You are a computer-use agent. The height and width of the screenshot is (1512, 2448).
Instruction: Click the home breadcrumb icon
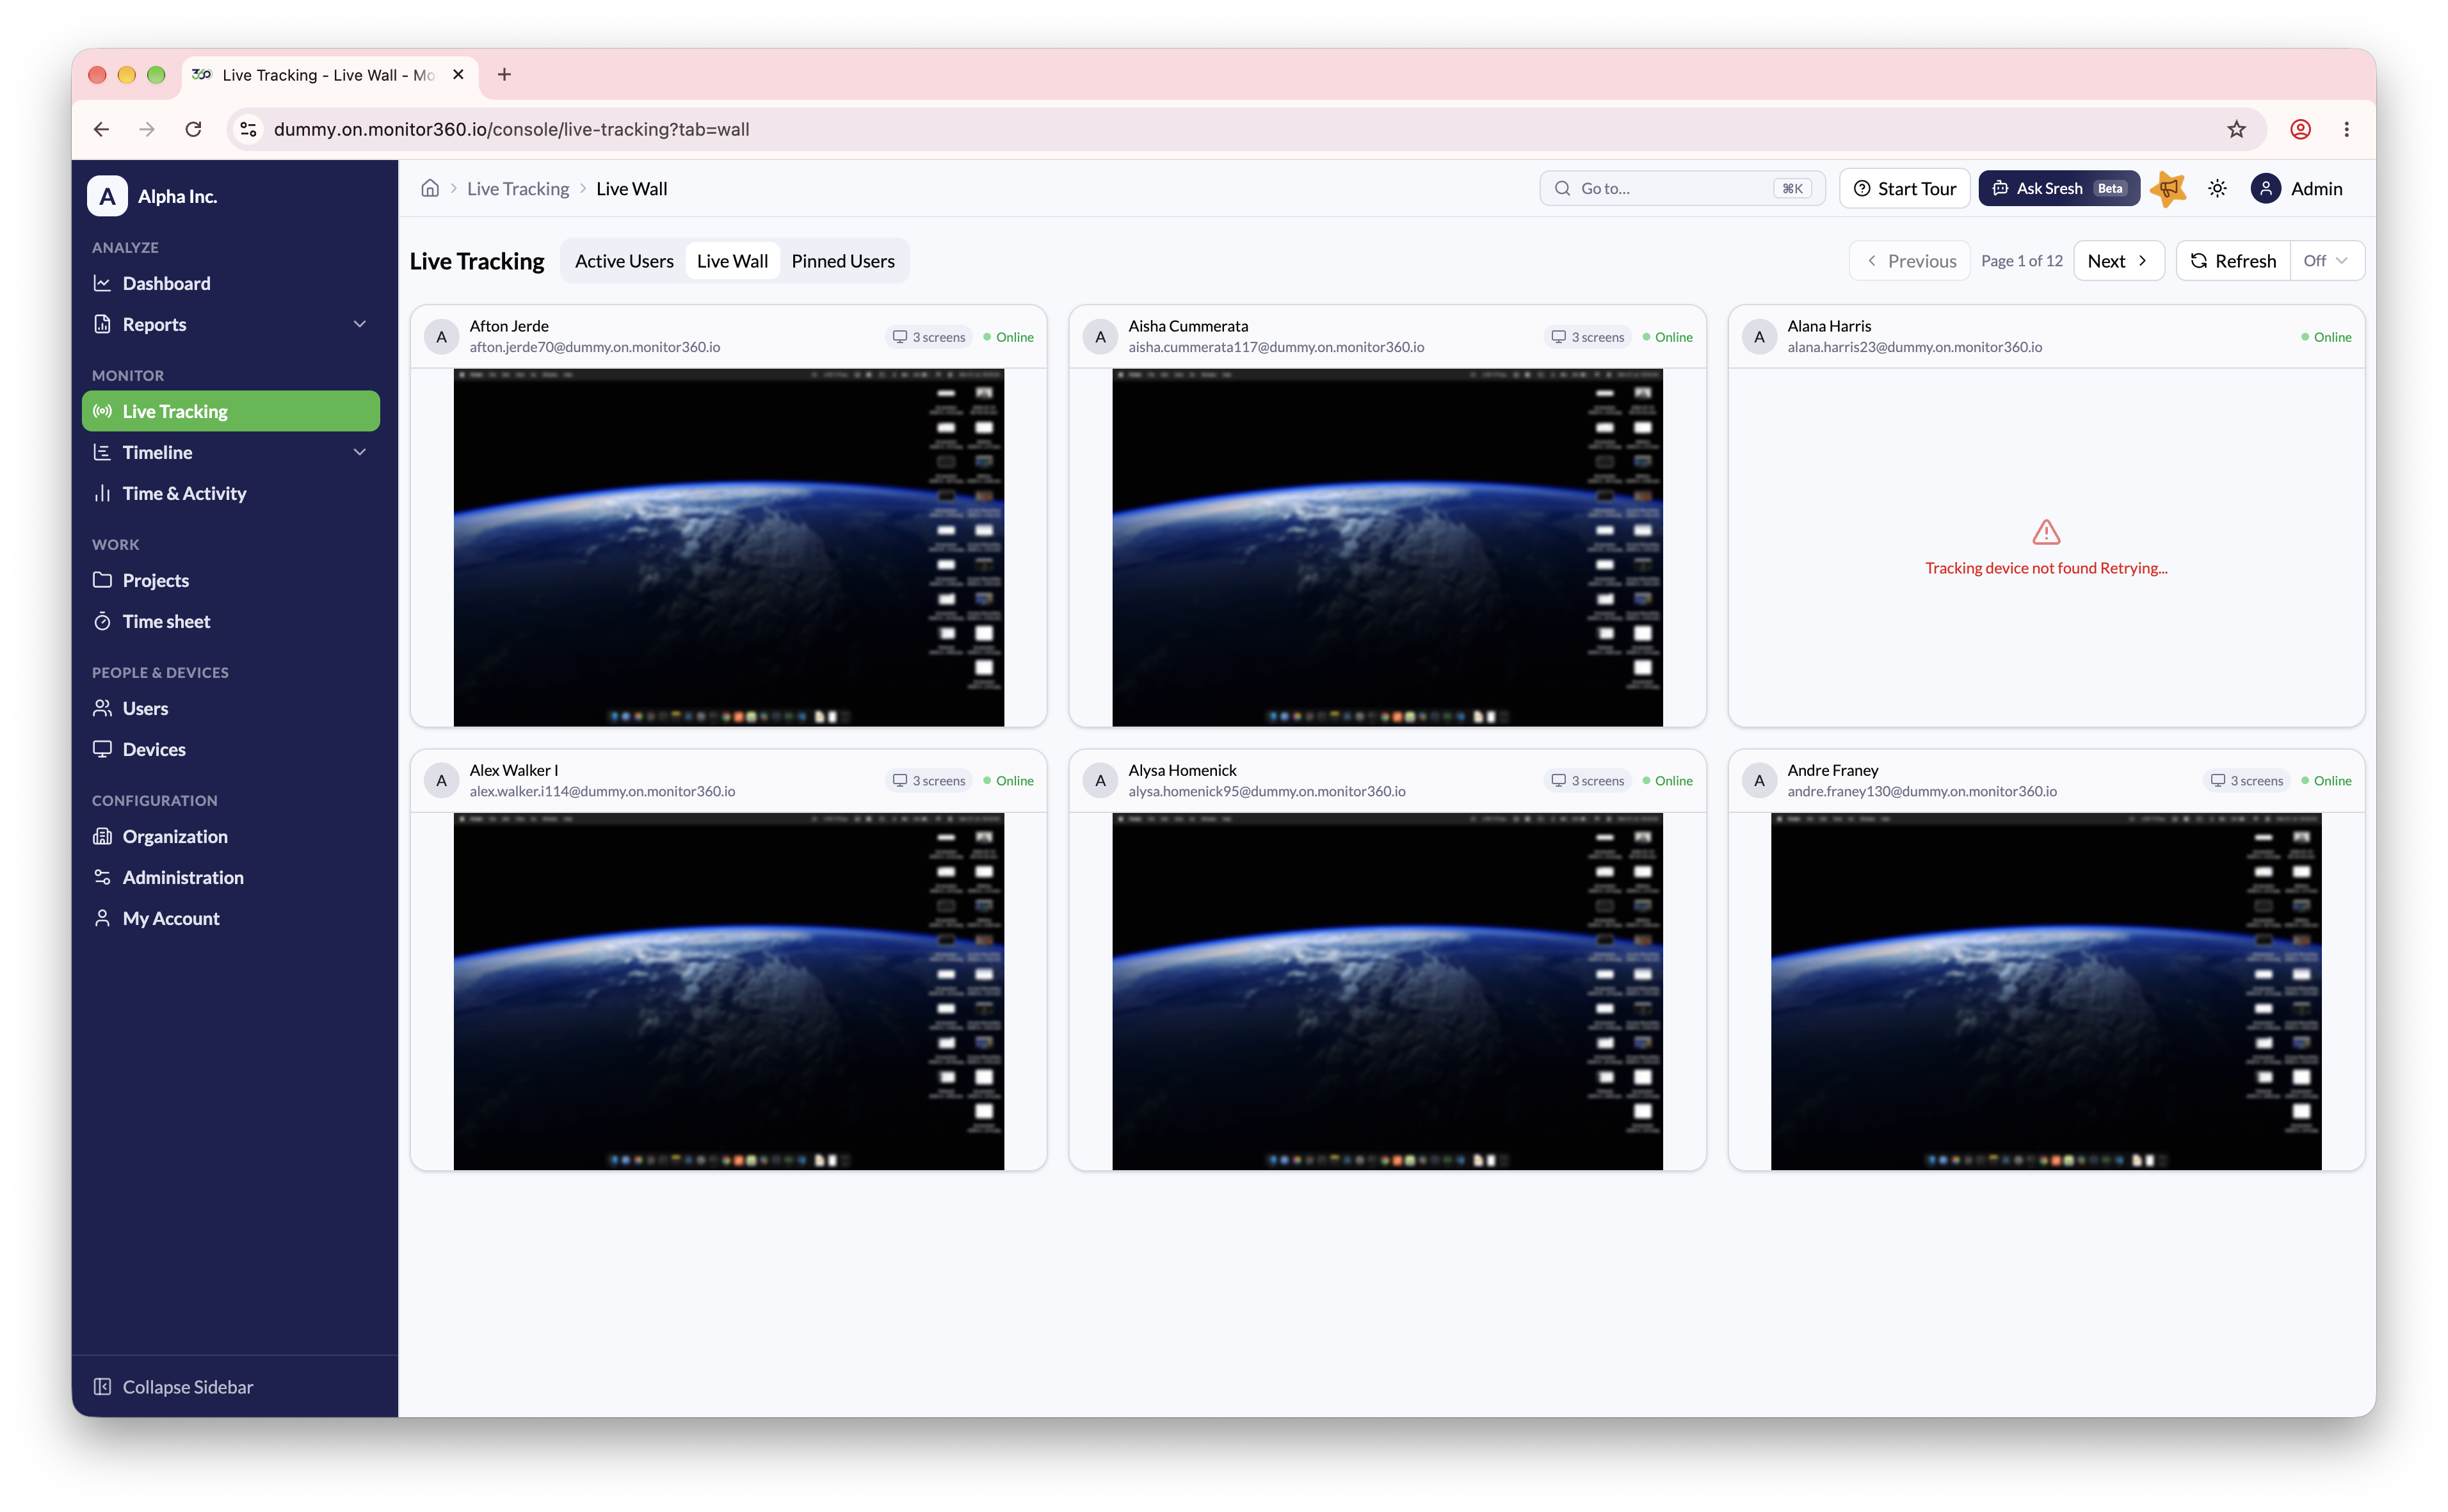(430, 189)
